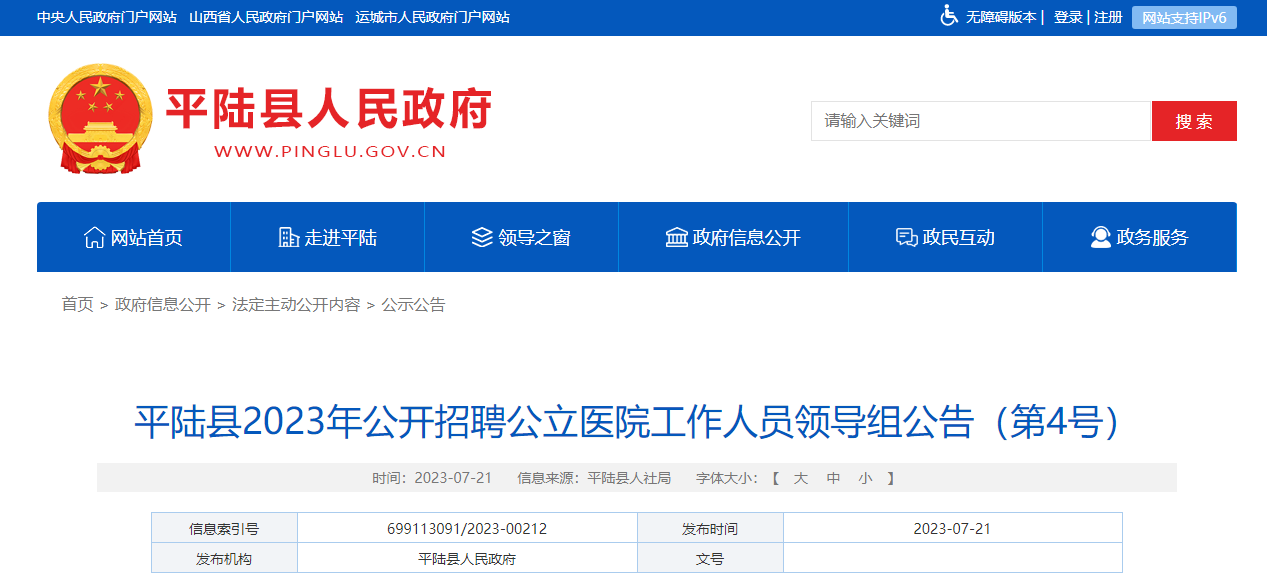The width and height of the screenshot is (1267, 584).
Task: Click the chat icon beside 政民互动
Action: point(906,238)
